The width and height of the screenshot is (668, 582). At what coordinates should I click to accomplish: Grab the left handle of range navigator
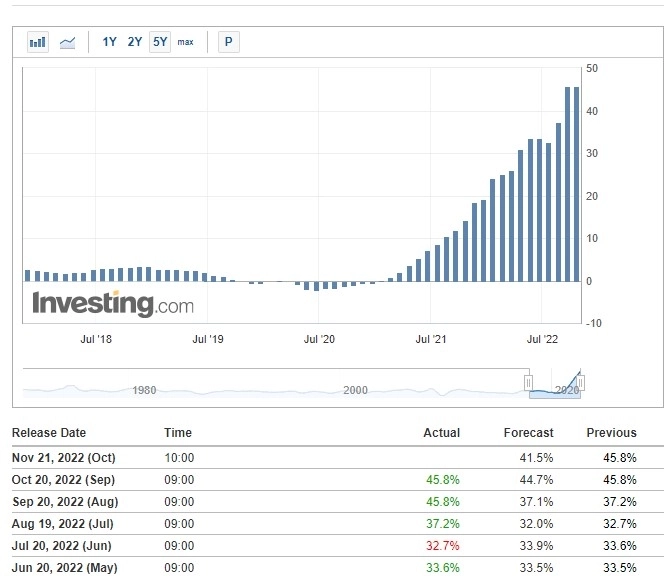[528, 383]
